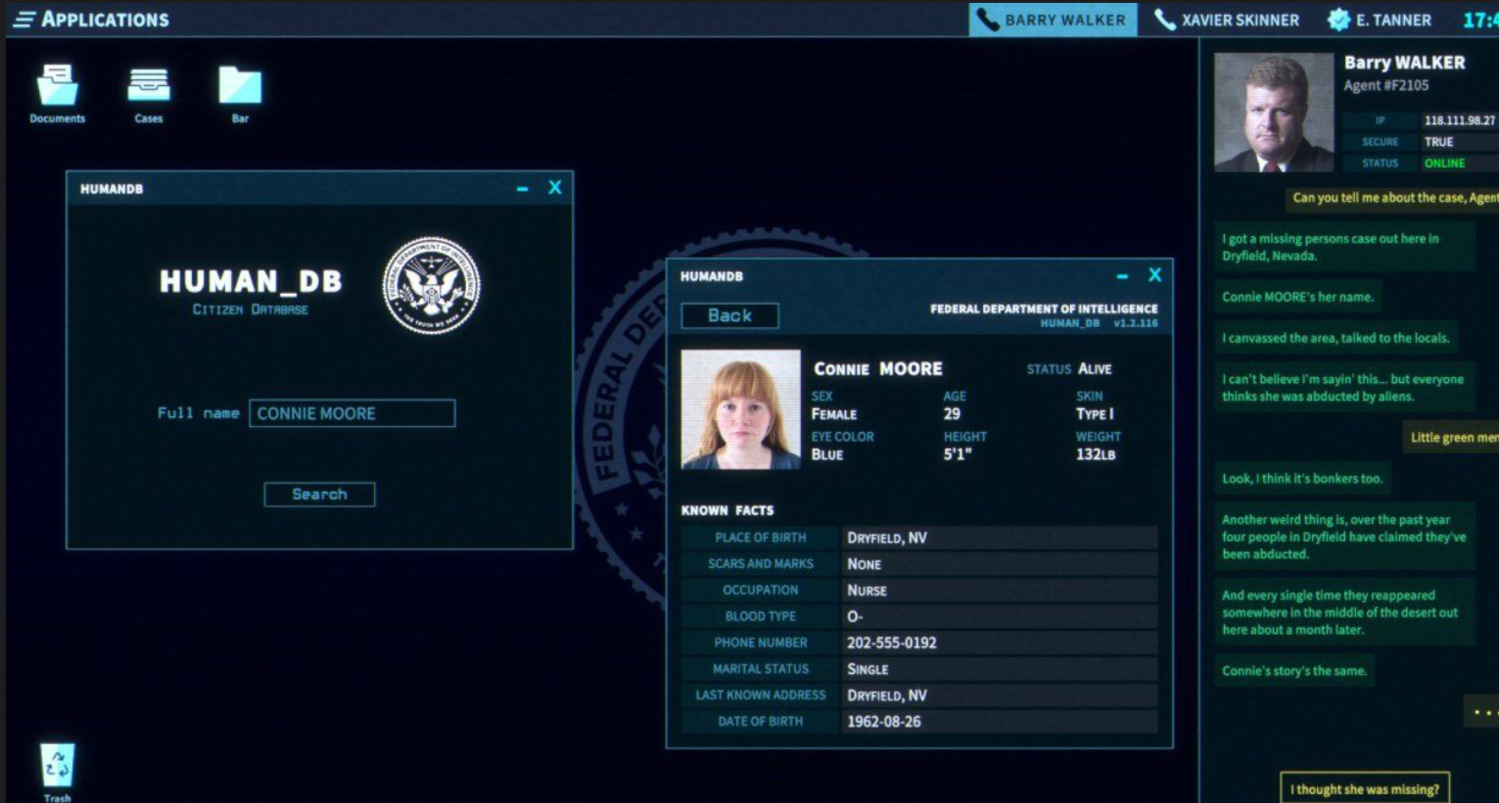Click the Back button on Connie Moore record
This screenshot has width=1499, height=803.
pyautogui.click(x=729, y=316)
